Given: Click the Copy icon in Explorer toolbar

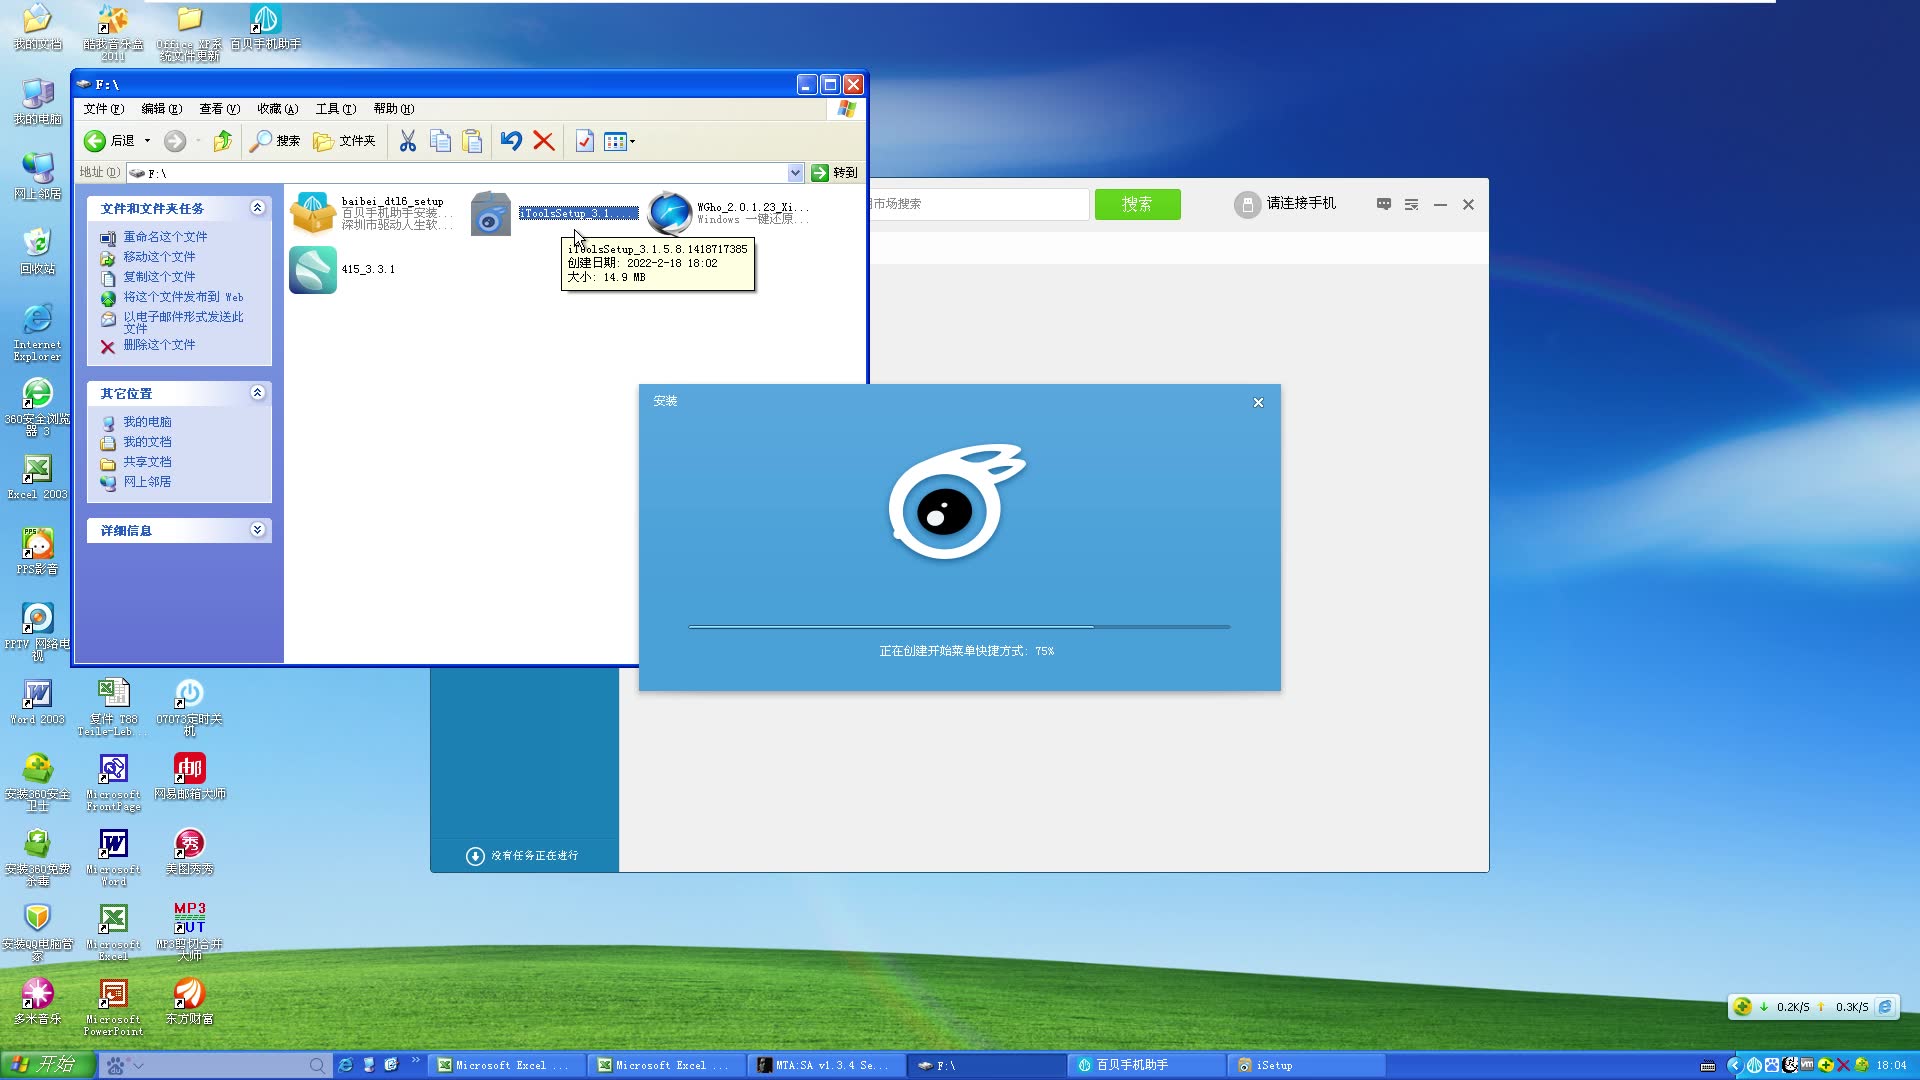Looking at the screenshot, I should coord(440,141).
